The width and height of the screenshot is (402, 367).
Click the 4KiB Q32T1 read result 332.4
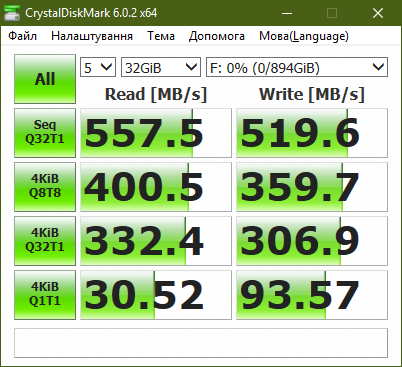click(x=156, y=241)
